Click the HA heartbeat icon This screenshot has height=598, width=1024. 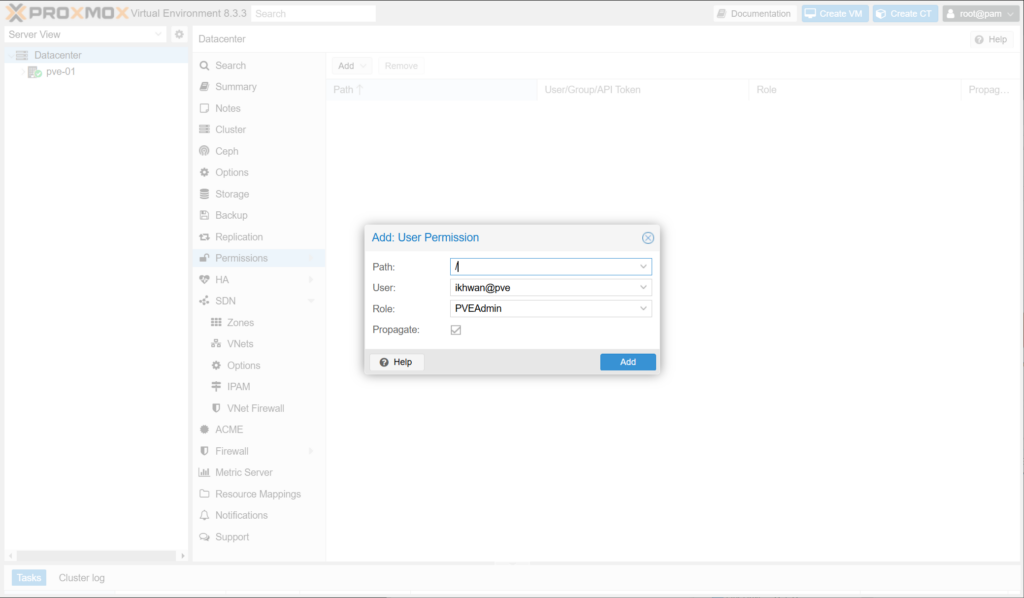(204, 280)
